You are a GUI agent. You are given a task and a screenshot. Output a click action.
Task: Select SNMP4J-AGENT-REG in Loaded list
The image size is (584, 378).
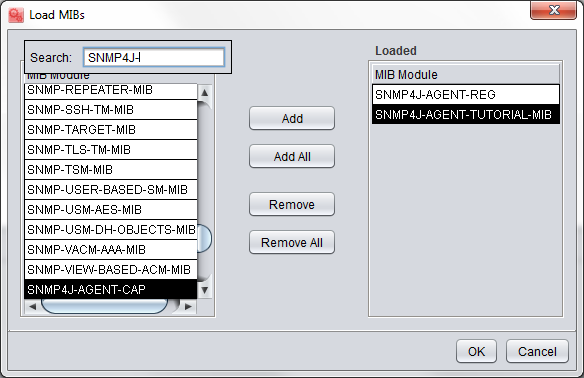(466, 95)
